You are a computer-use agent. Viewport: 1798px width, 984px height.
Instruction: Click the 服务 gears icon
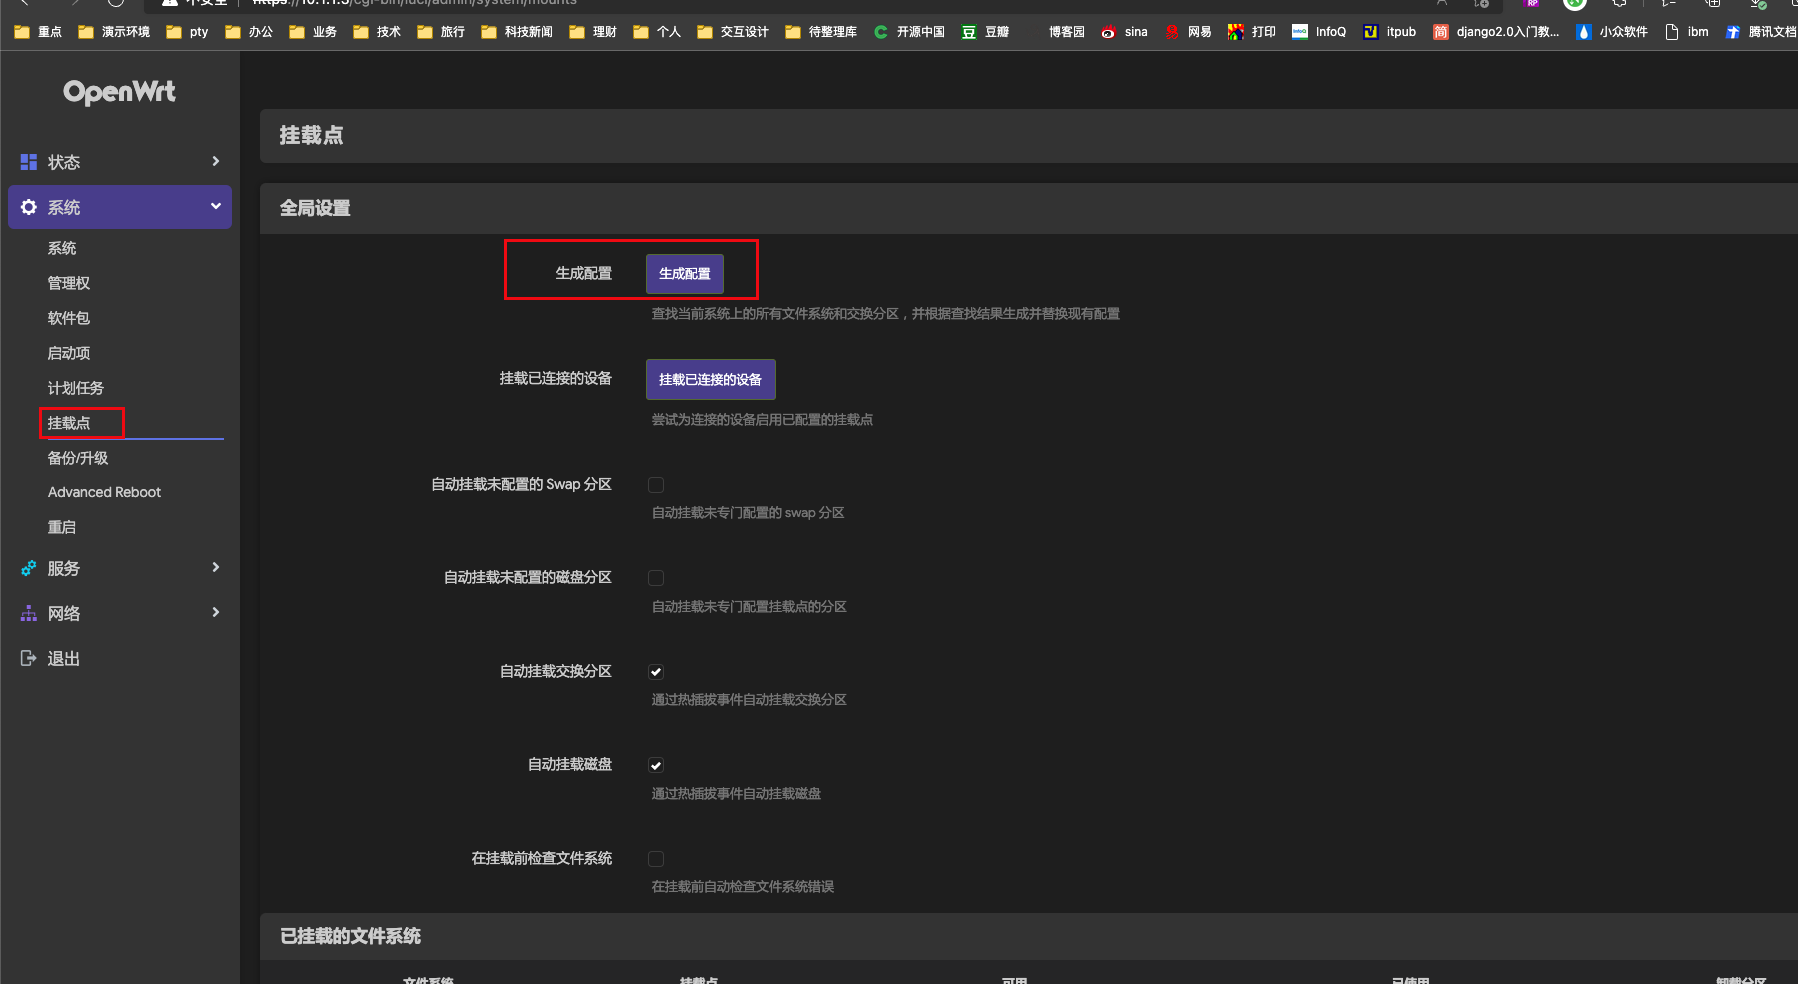(x=29, y=568)
